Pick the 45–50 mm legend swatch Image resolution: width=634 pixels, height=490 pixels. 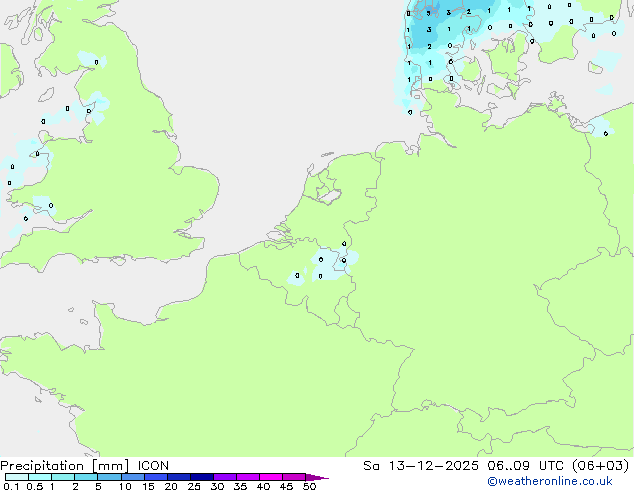click(294, 477)
